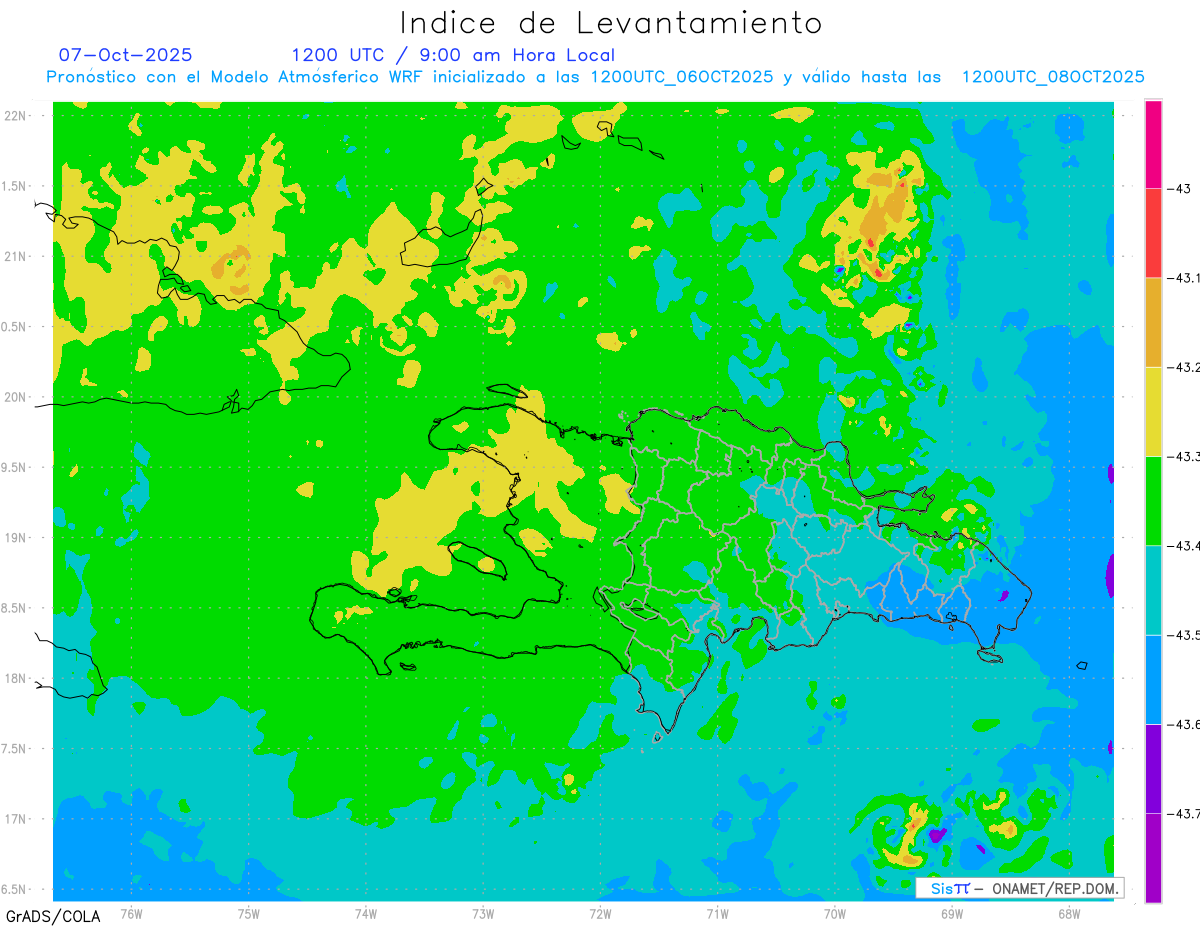
Task: Click the '69W' longitude label
Action: pyautogui.click(x=952, y=913)
